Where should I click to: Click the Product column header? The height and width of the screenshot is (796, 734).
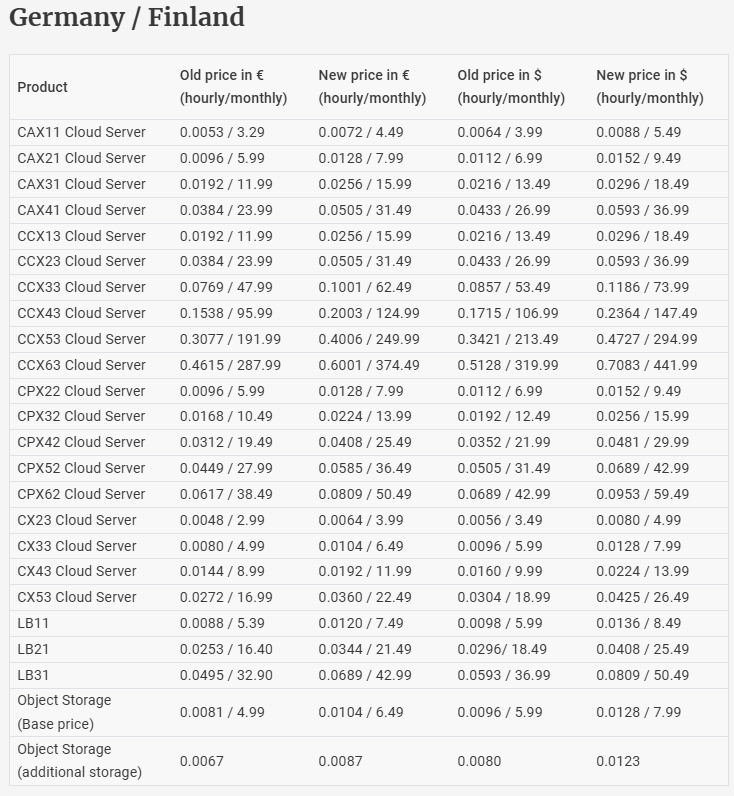tap(43, 87)
